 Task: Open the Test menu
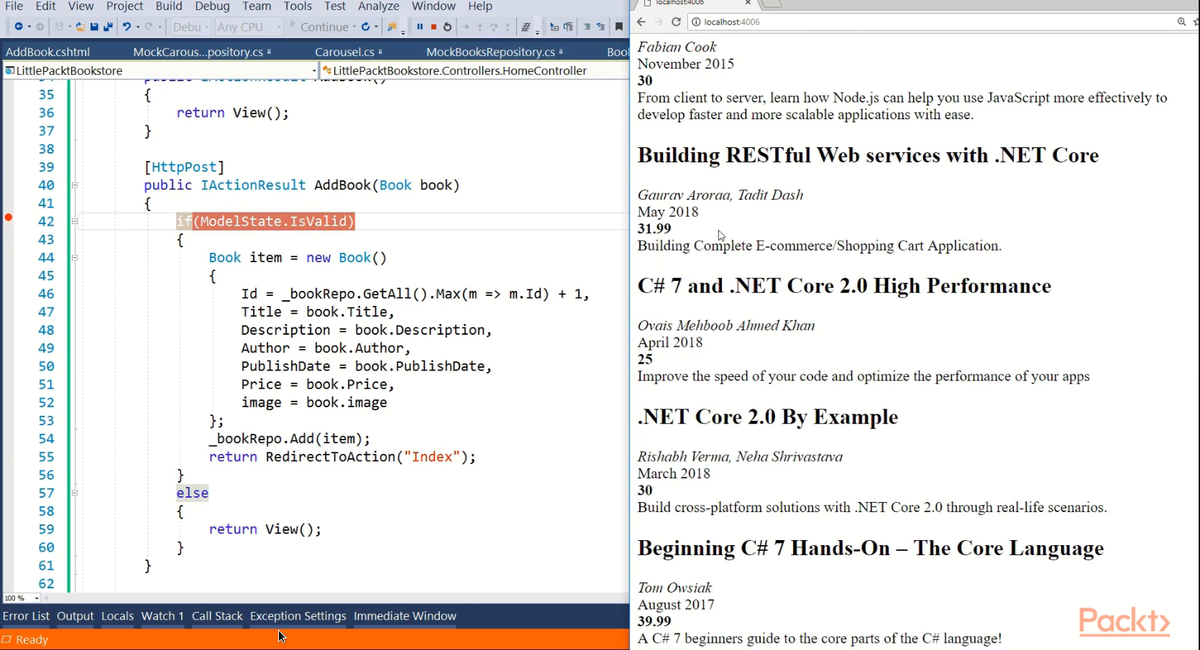tap(336, 6)
